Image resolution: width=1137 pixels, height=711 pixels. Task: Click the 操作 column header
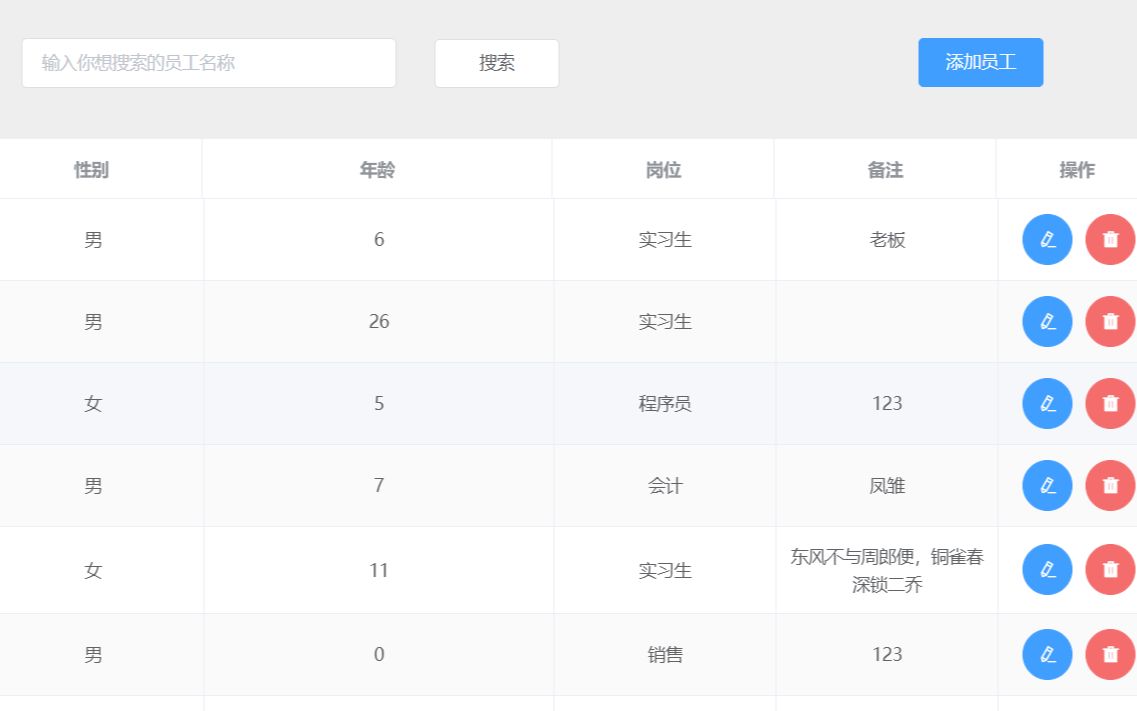(x=1076, y=170)
